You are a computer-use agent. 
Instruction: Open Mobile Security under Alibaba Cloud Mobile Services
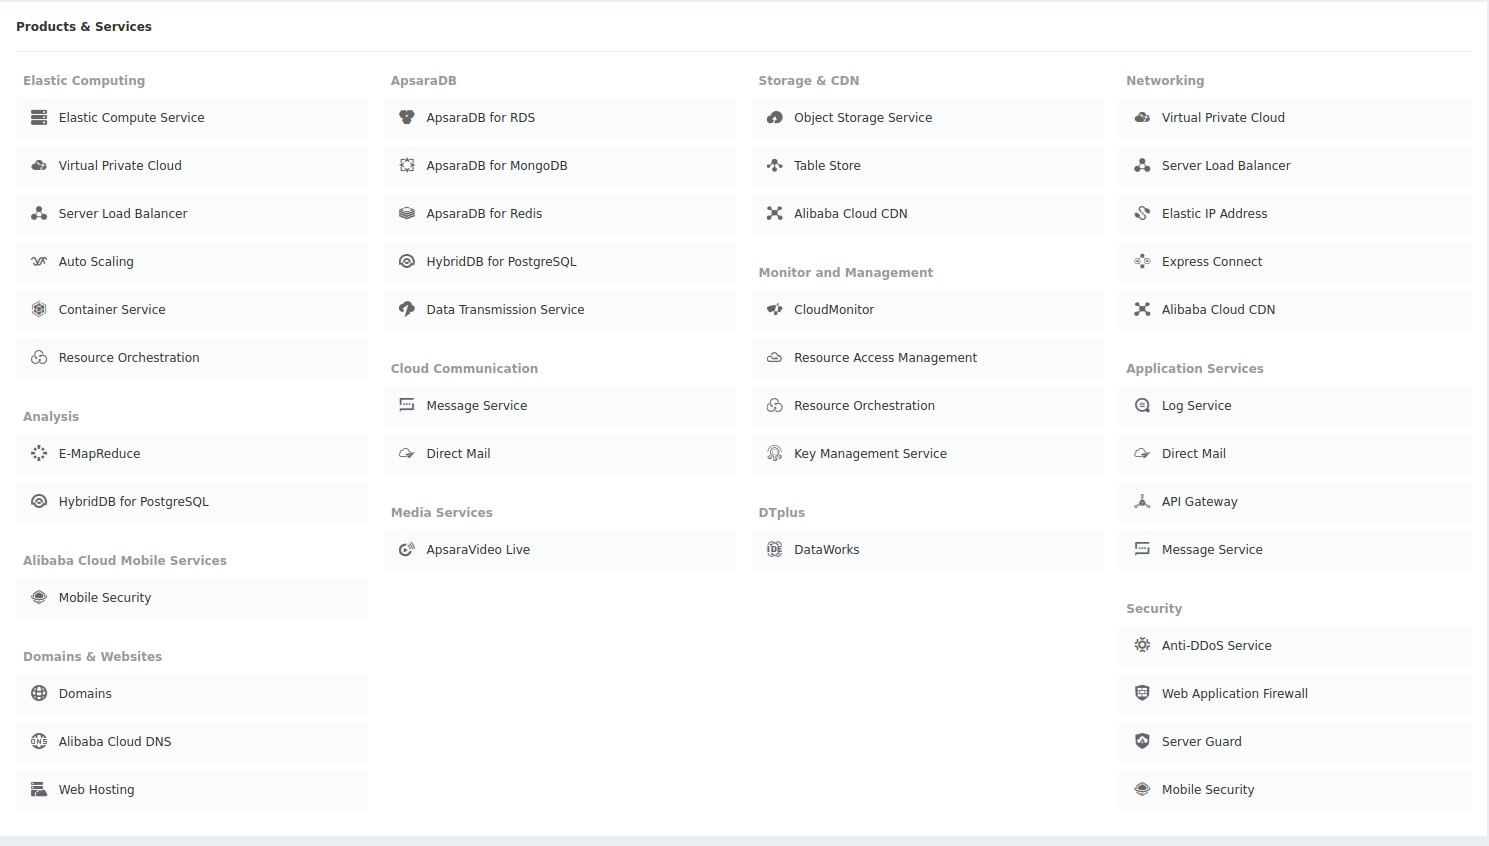(192, 598)
